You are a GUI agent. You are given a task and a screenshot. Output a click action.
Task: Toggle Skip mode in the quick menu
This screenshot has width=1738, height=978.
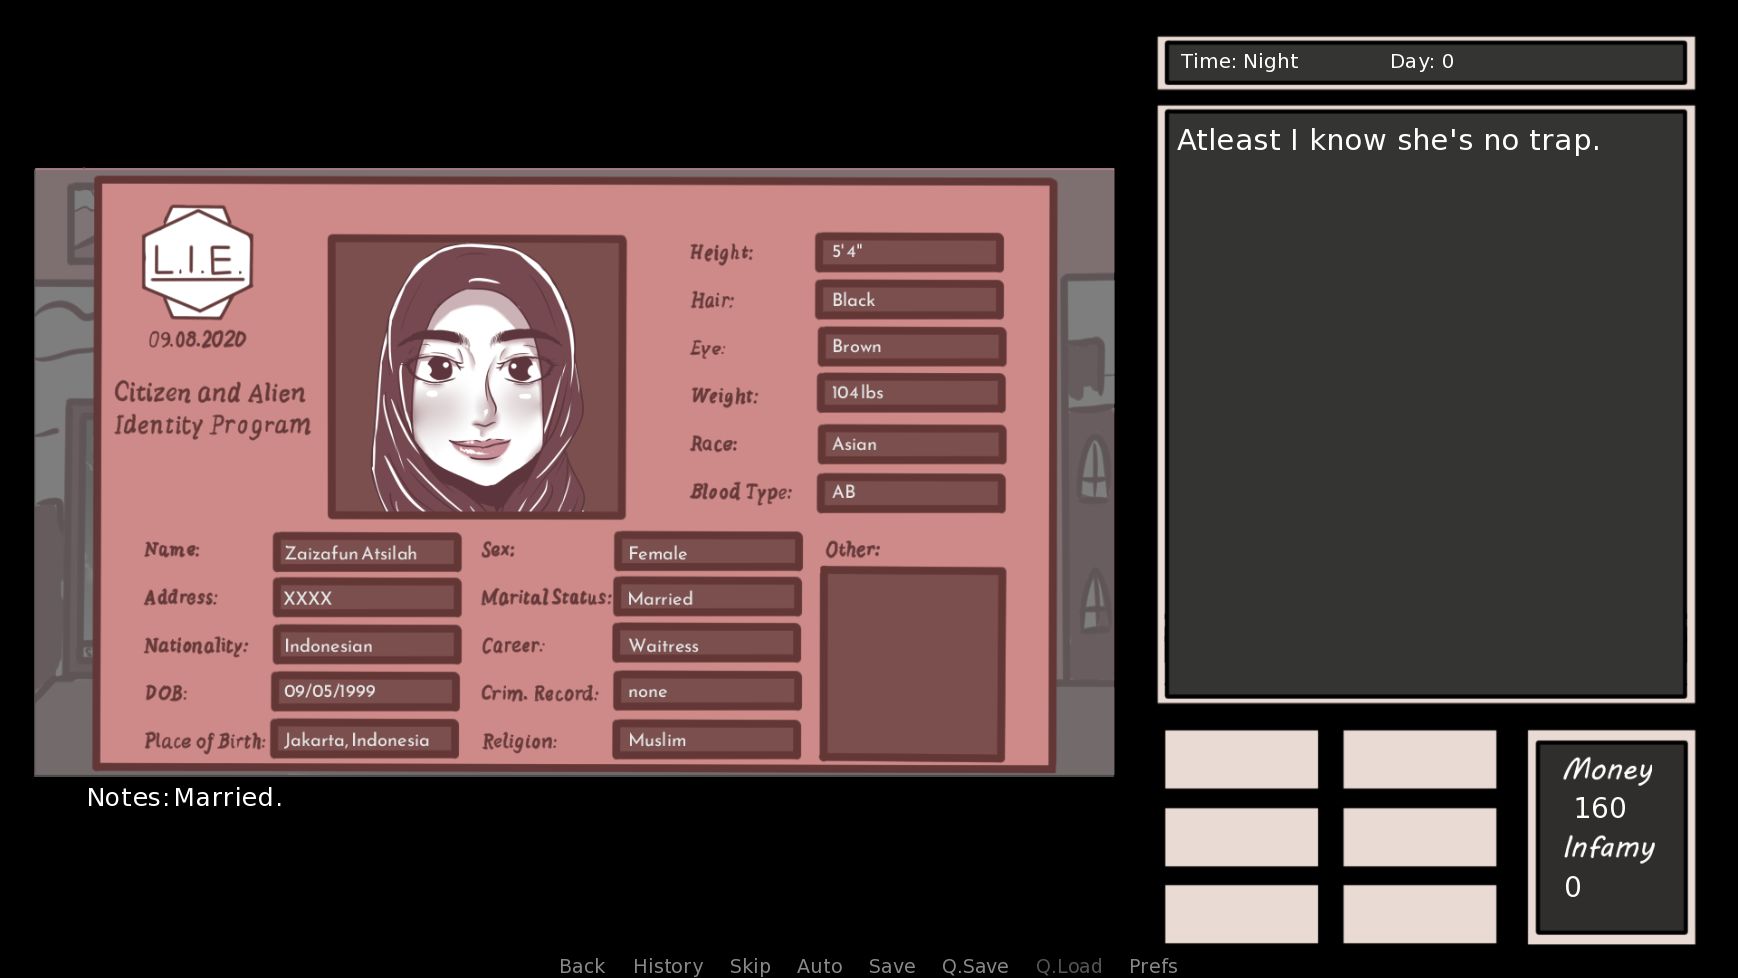[x=749, y=965]
